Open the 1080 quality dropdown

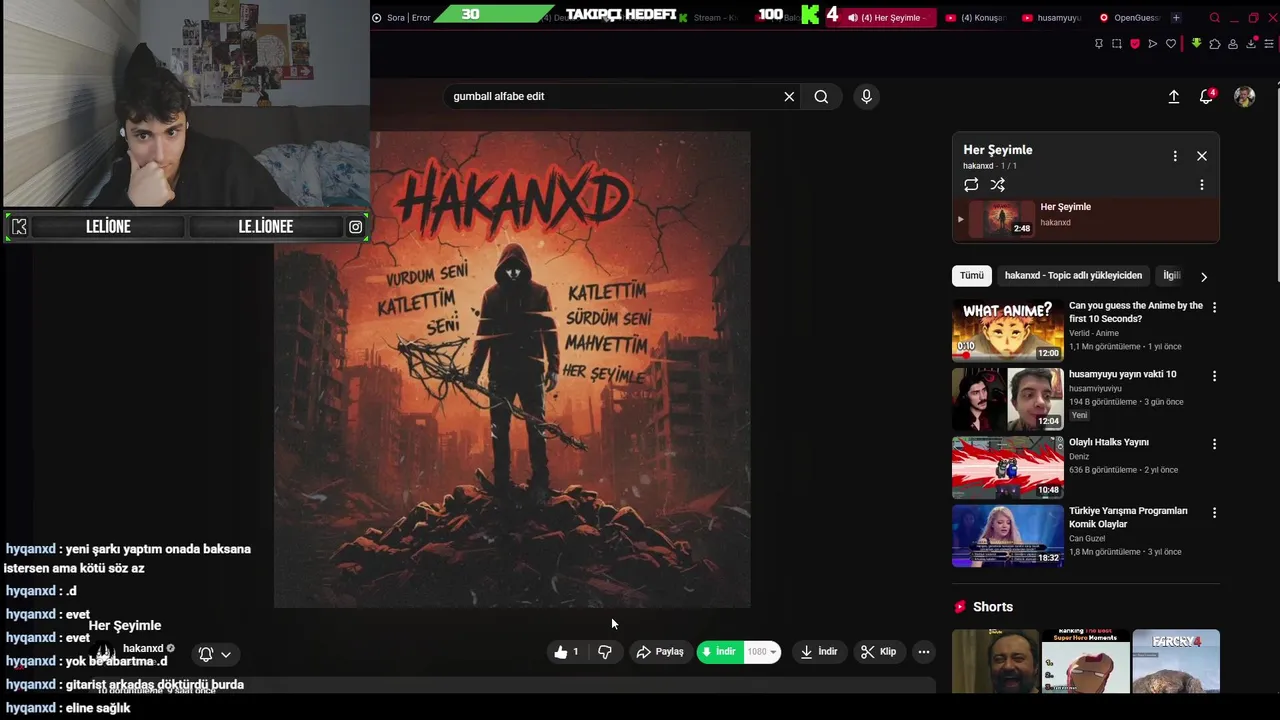pyautogui.click(x=762, y=652)
